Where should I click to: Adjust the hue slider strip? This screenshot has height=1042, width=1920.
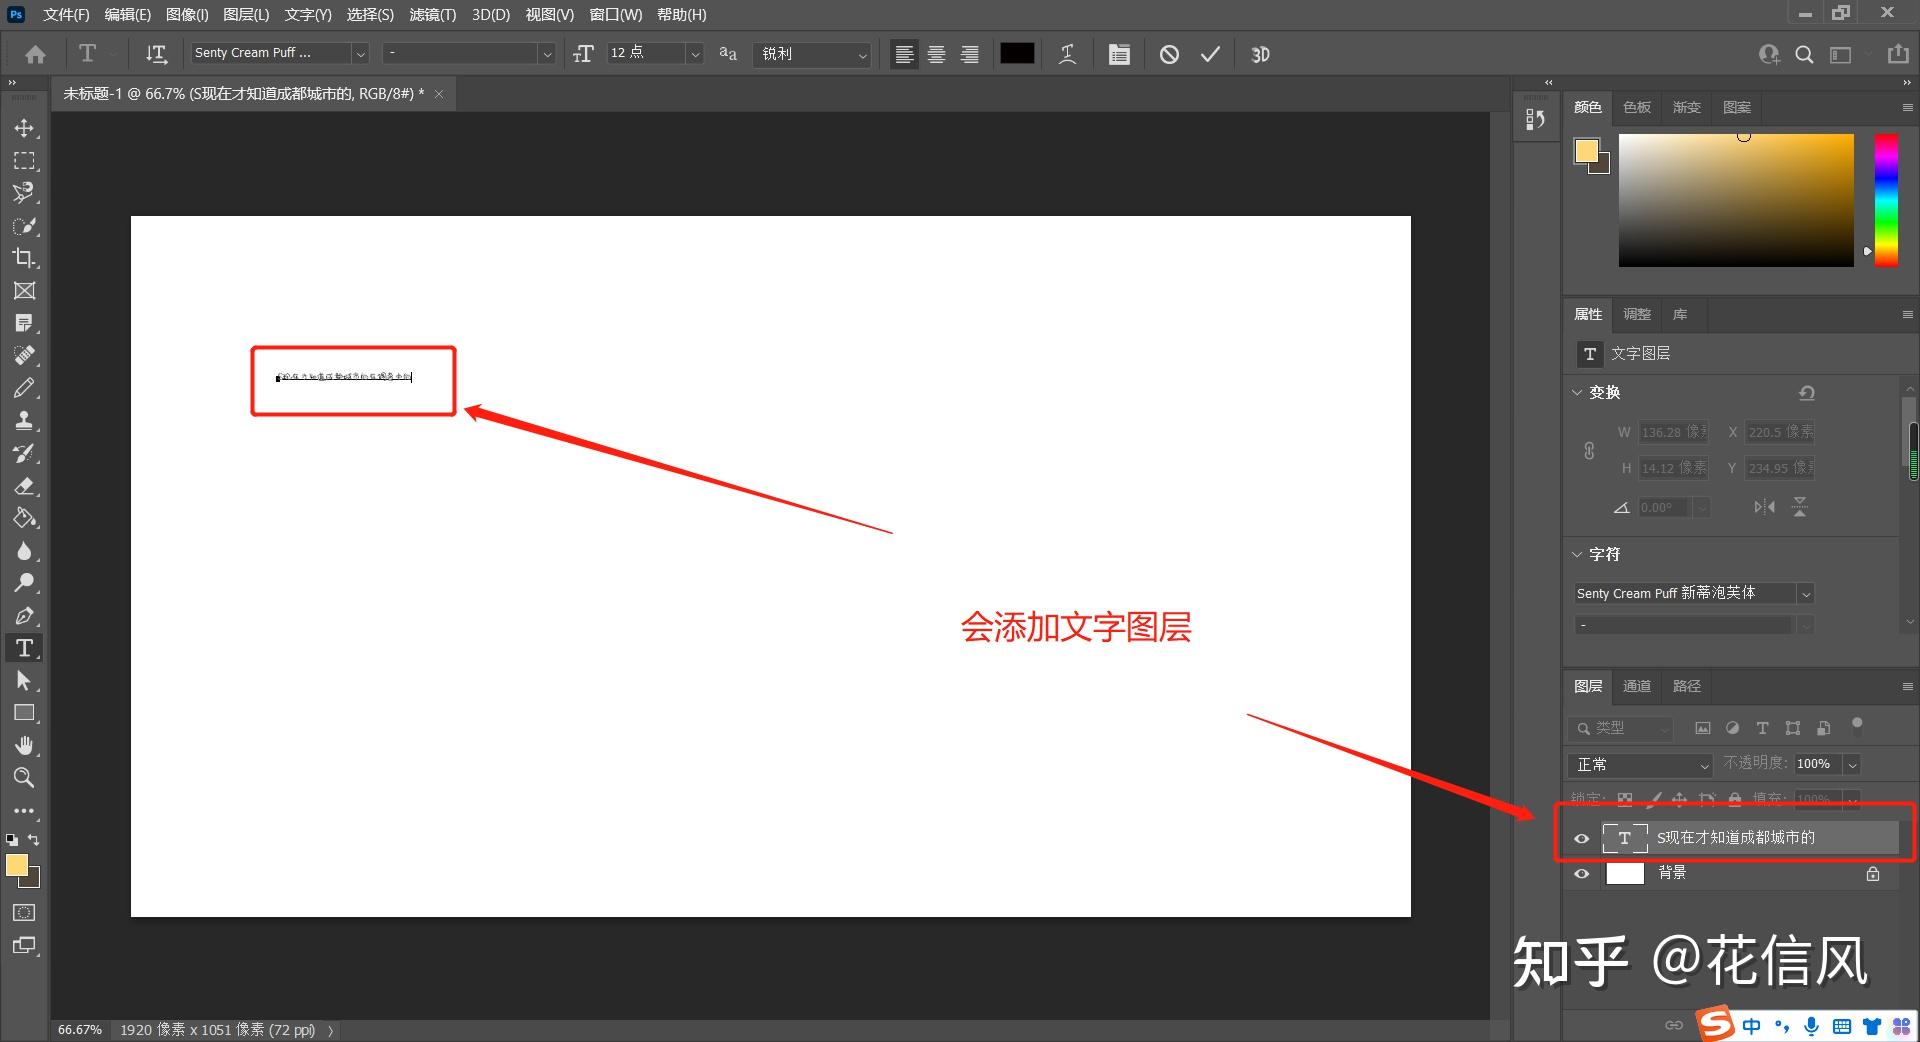point(1886,200)
